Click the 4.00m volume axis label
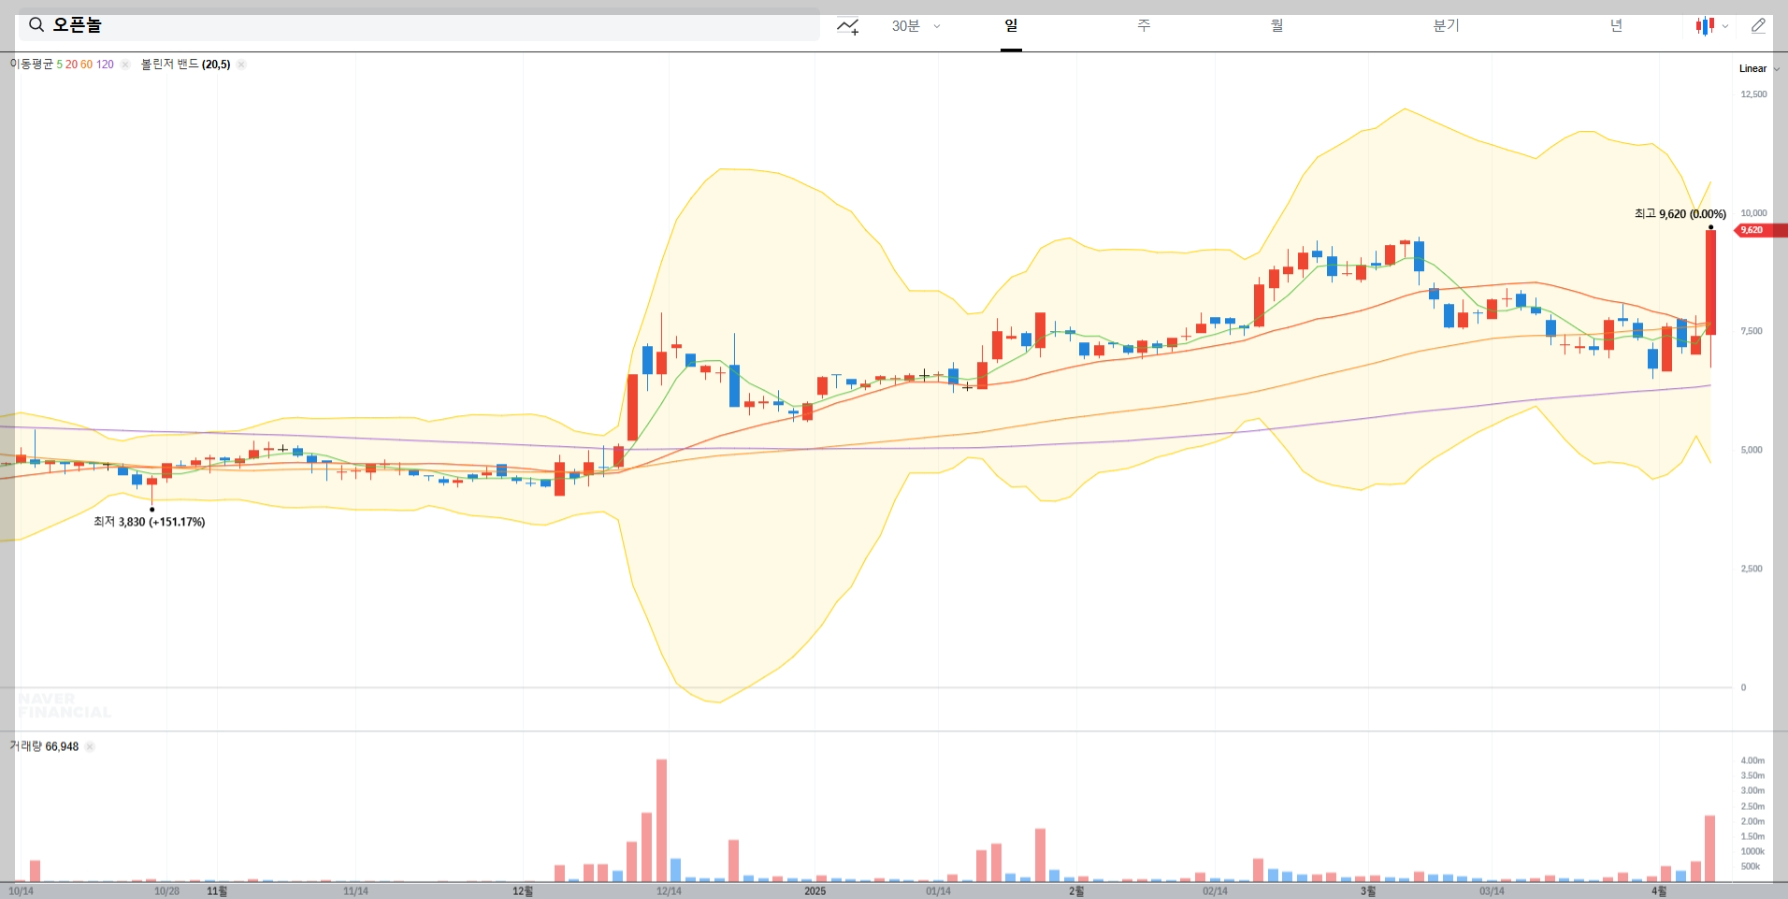This screenshot has width=1788, height=899. [1752, 760]
